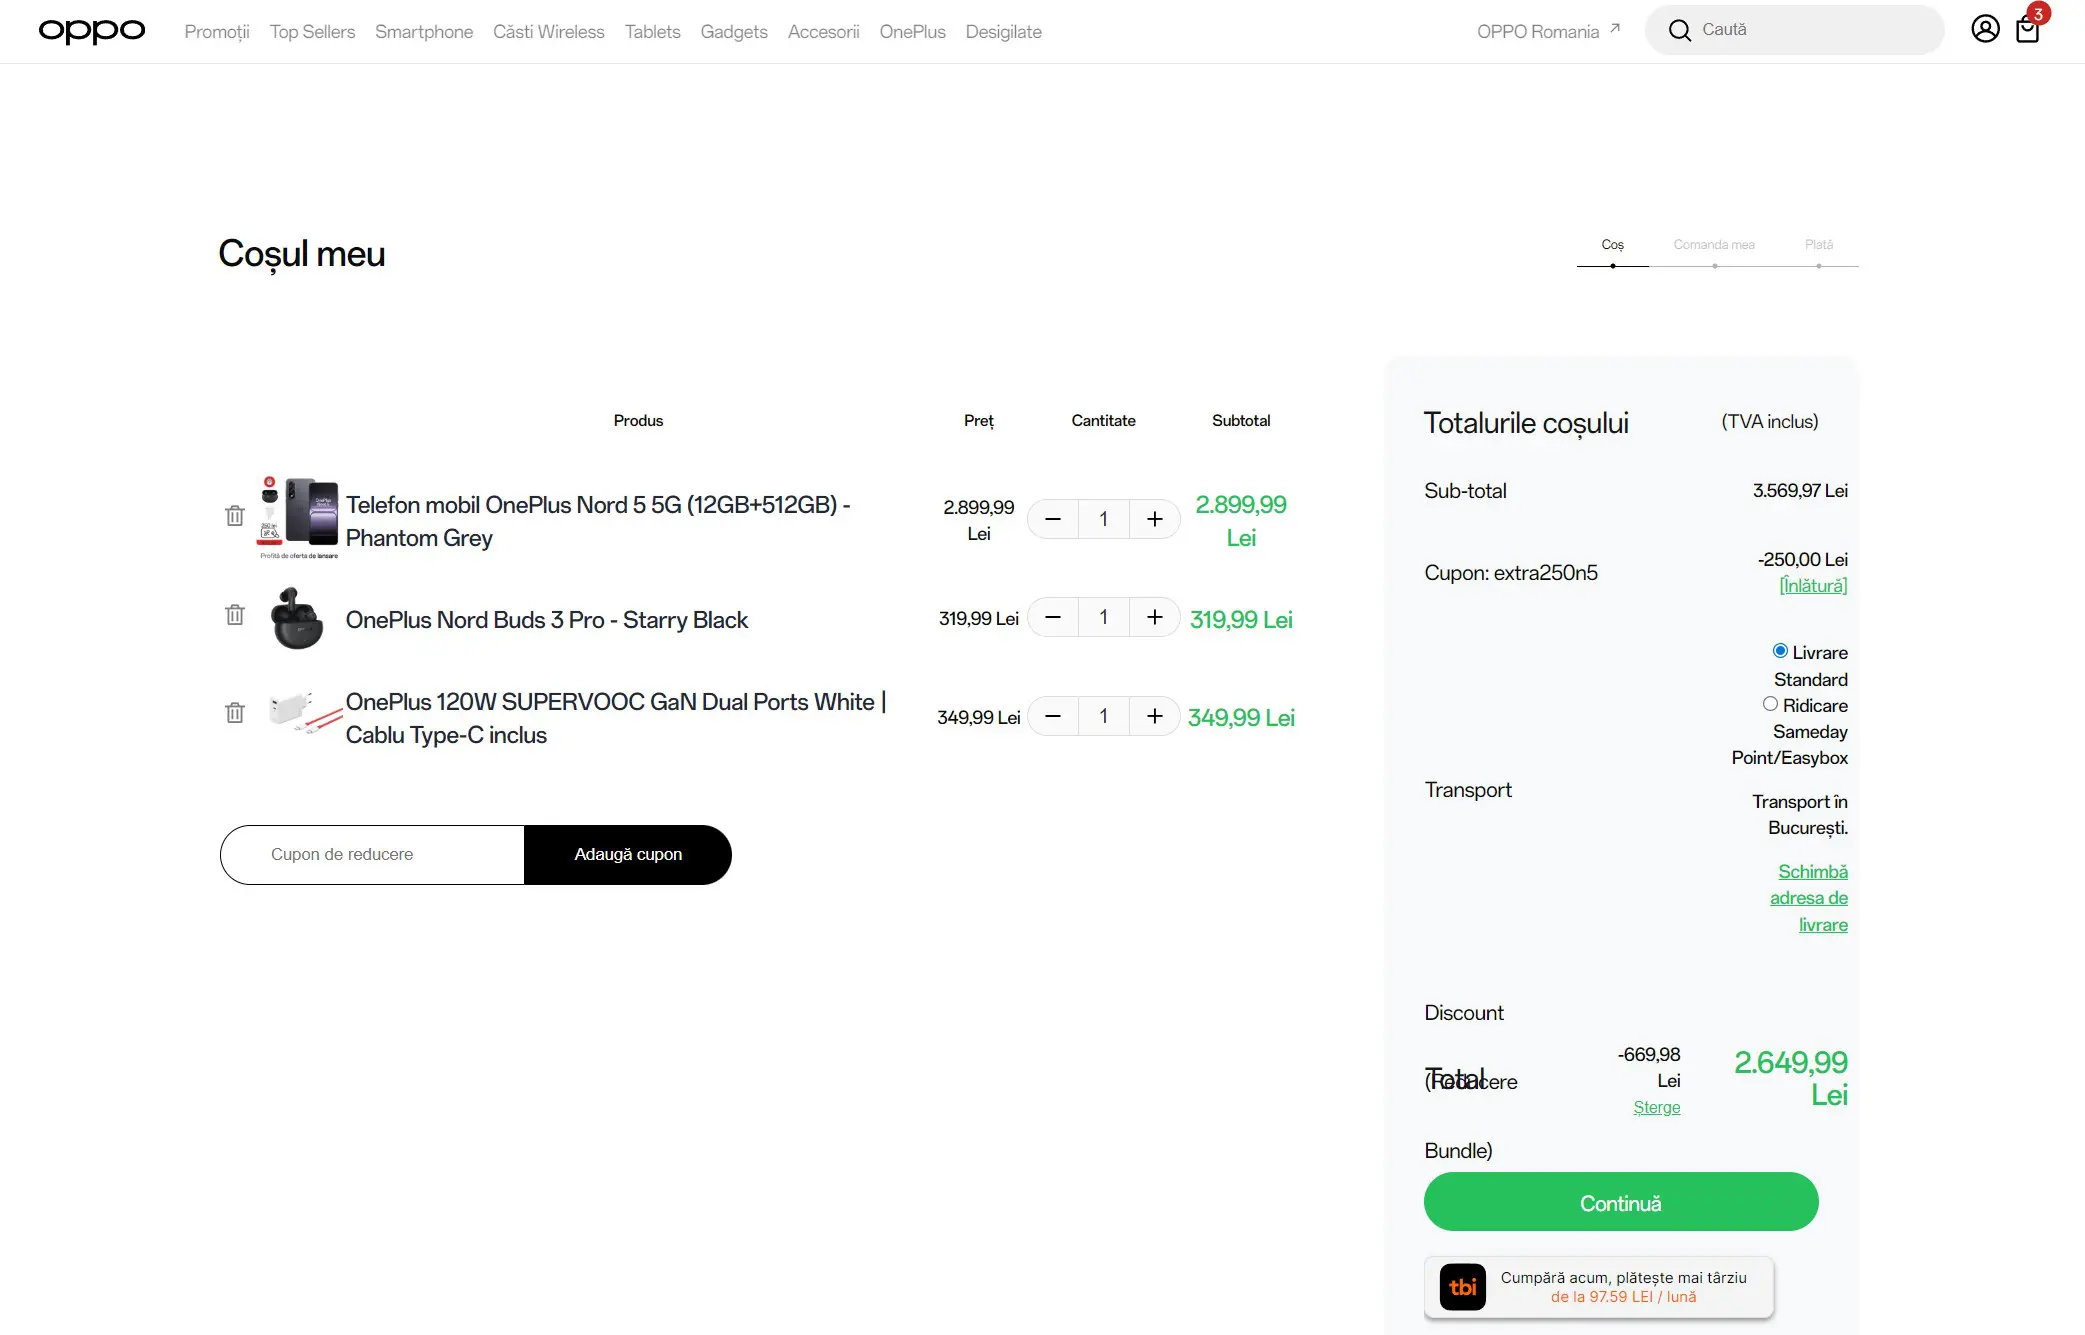The image size is (2085, 1335).
Task: Increase quantity of 120W SUPERVOOC charger
Action: tap(1155, 716)
